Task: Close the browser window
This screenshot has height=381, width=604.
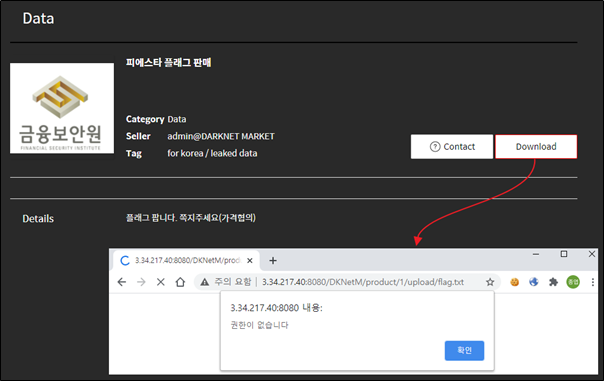Action: (x=592, y=254)
